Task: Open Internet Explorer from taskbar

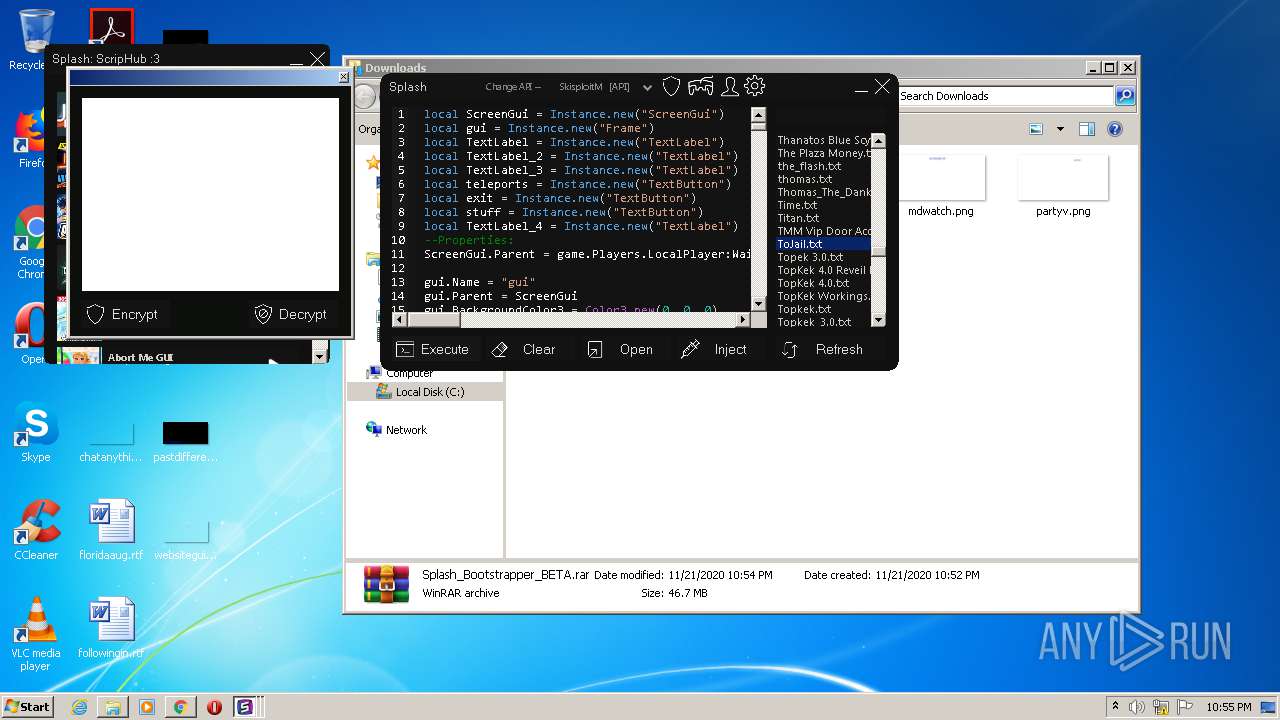Action: 79,707
